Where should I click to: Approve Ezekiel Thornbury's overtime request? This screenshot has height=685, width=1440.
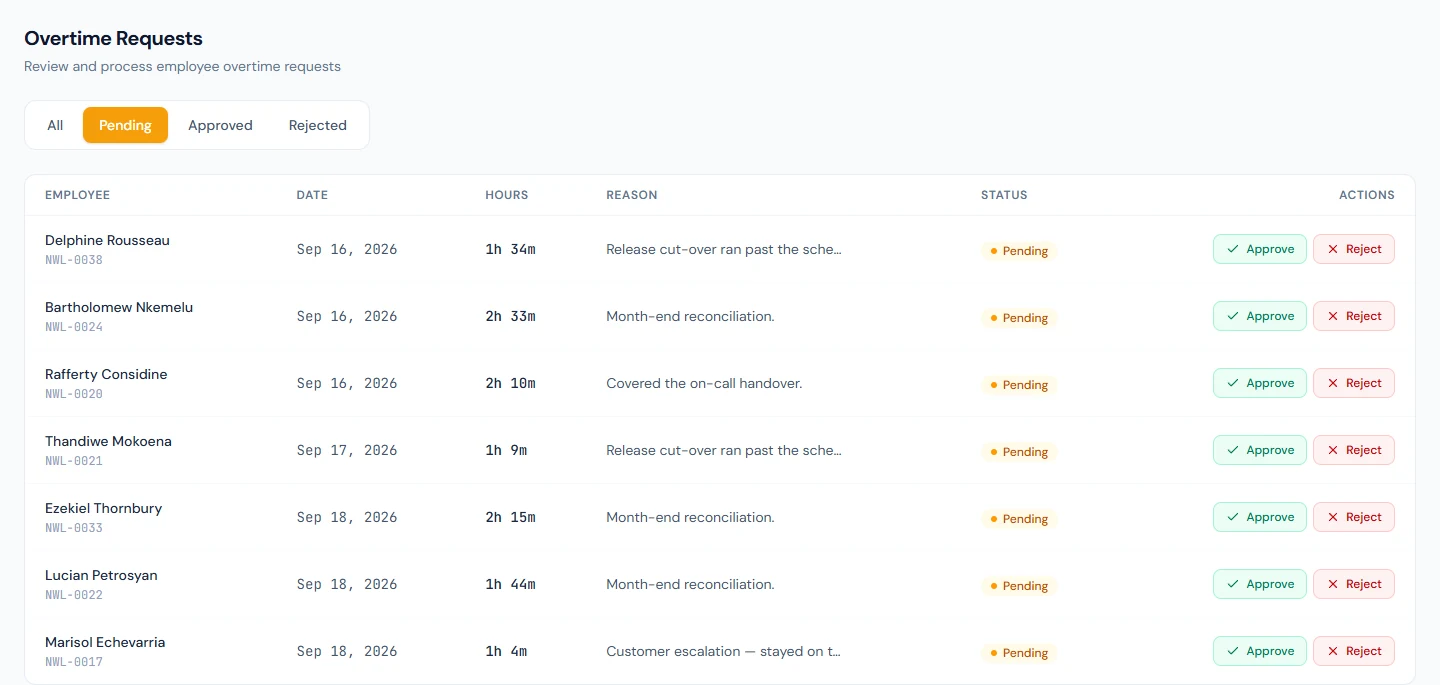[x=1260, y=517]
